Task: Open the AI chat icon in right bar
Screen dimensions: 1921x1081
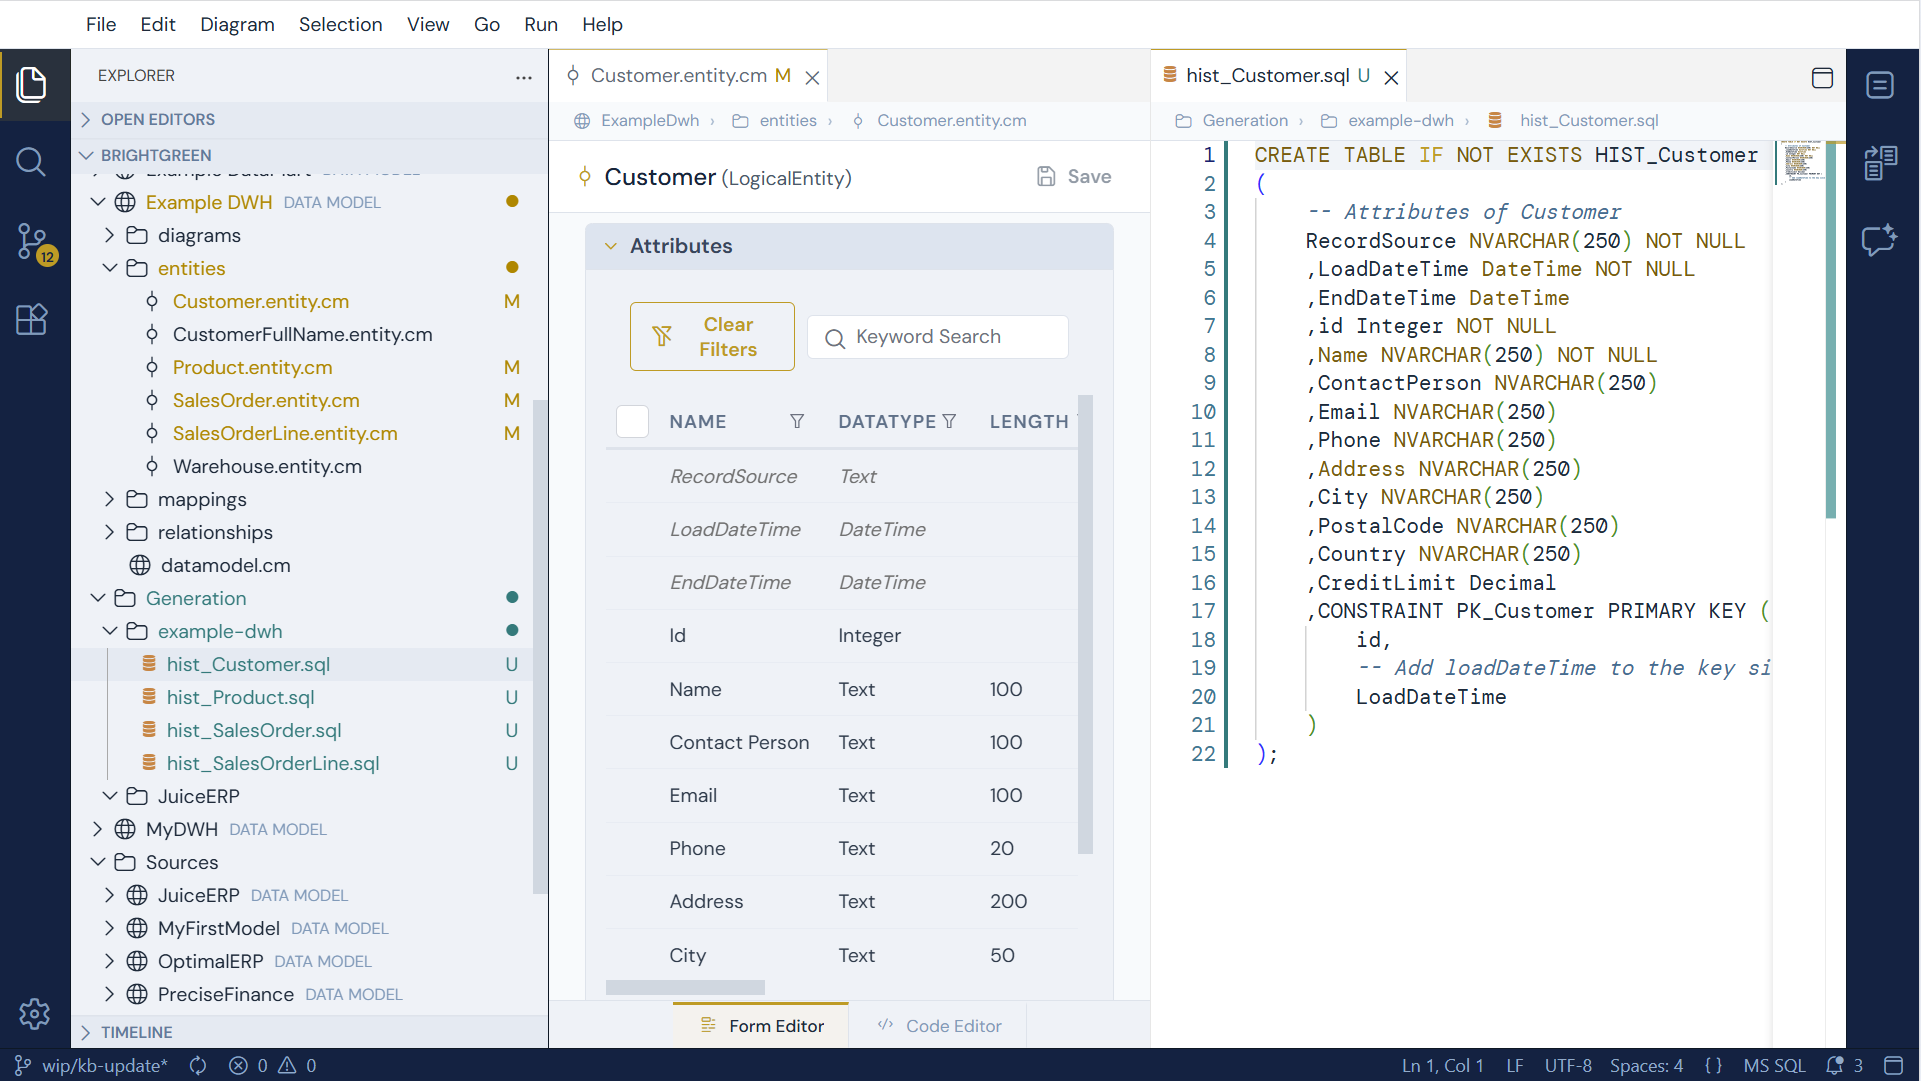Action: pyautogui.click(x=1880, y=240)
